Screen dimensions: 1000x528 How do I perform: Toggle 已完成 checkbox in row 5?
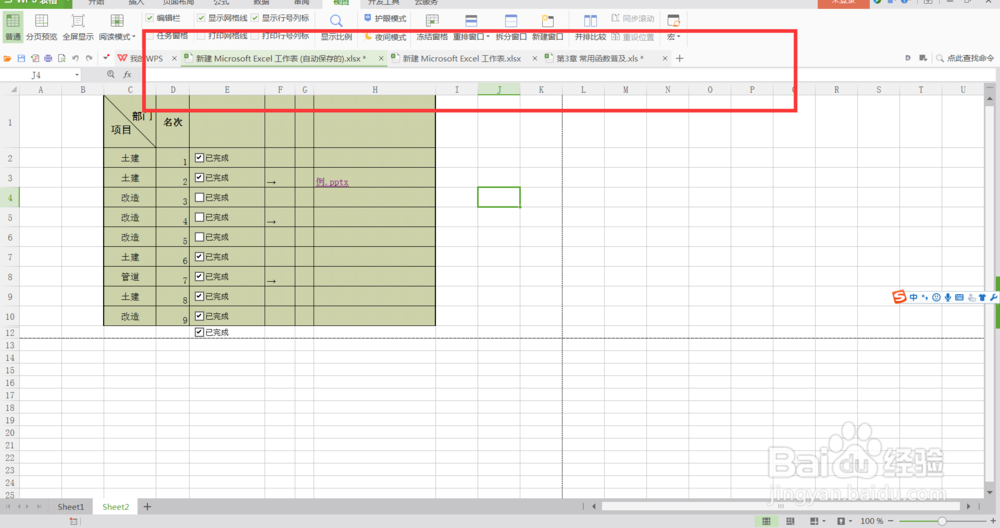tap(200, 217)
